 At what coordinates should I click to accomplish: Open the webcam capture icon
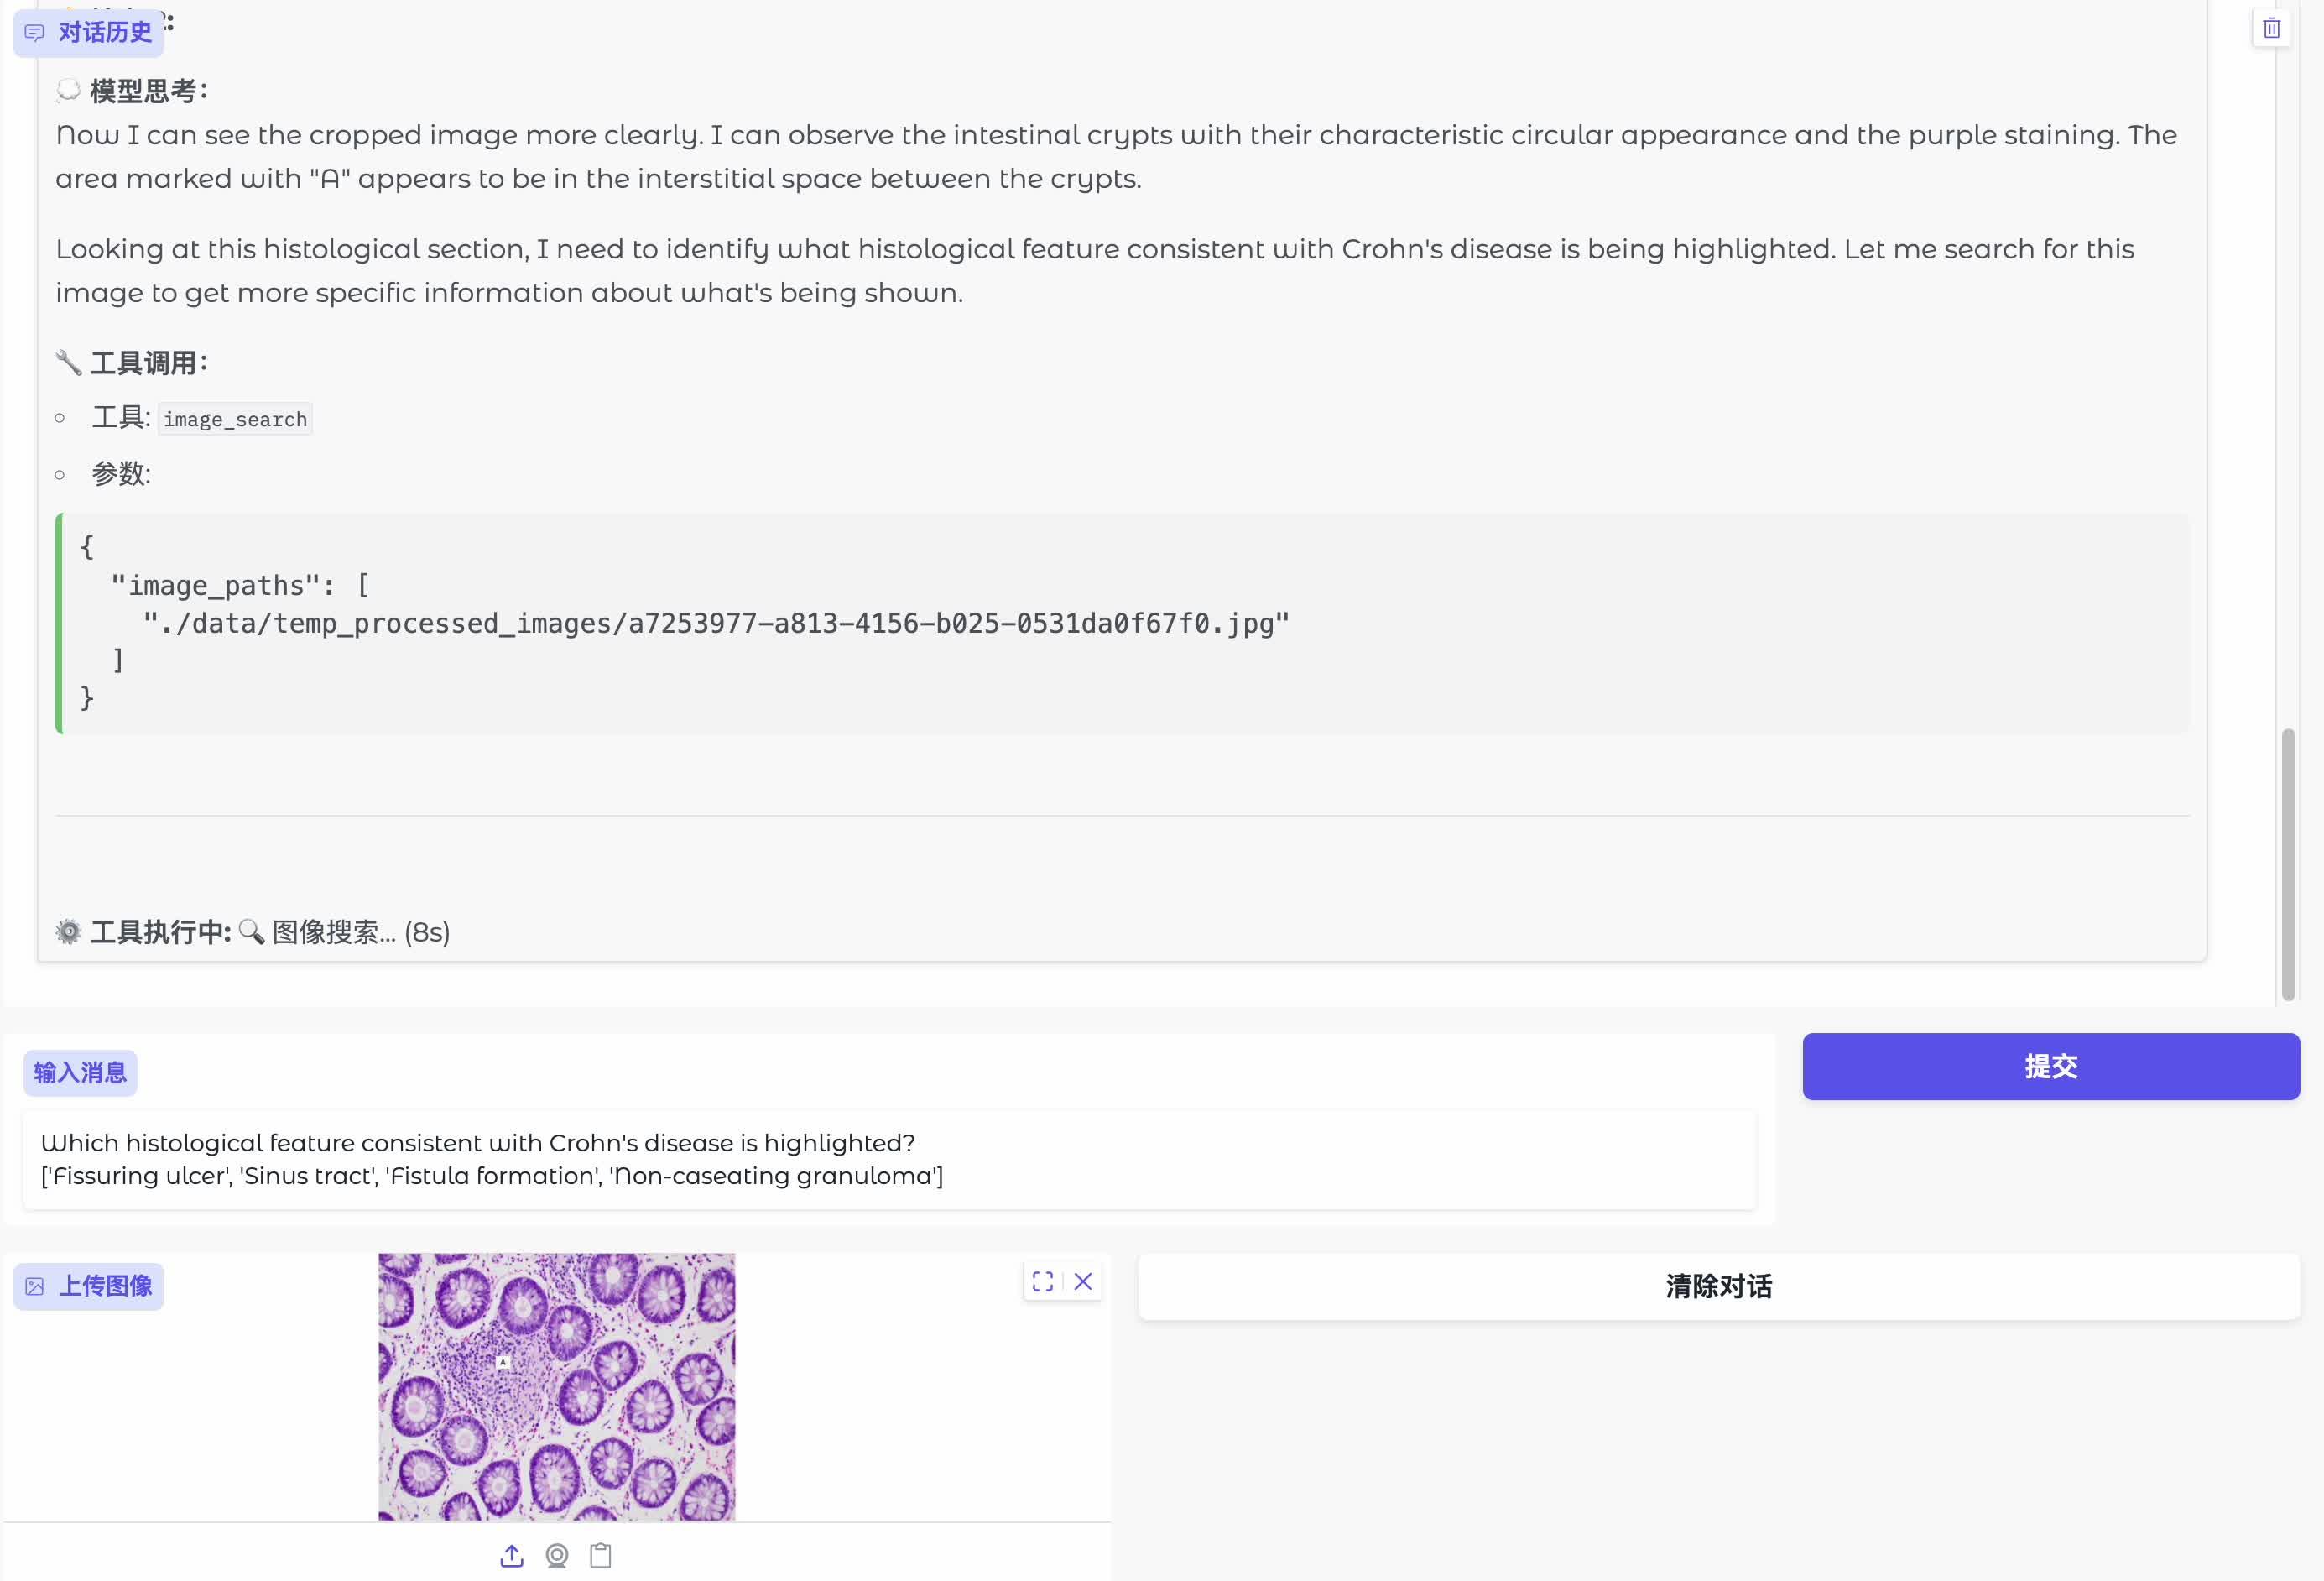tap(557, 1556)
